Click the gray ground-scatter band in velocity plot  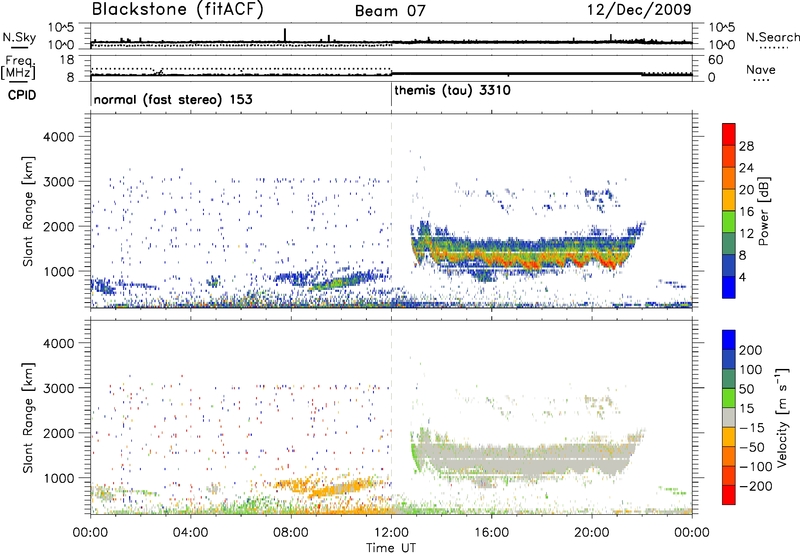526,459
